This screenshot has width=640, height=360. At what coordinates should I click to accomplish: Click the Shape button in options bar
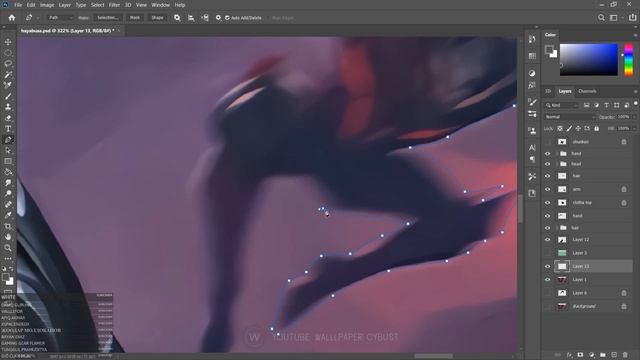tap(157, 18)
